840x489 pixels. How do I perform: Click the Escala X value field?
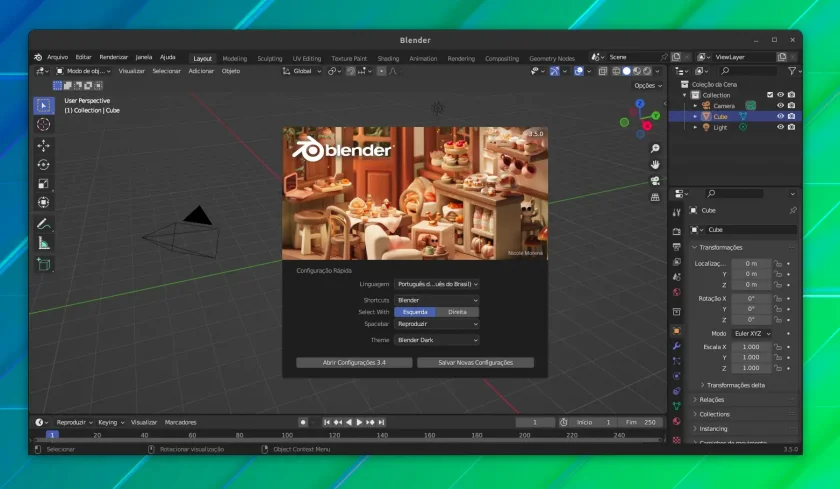751,347
